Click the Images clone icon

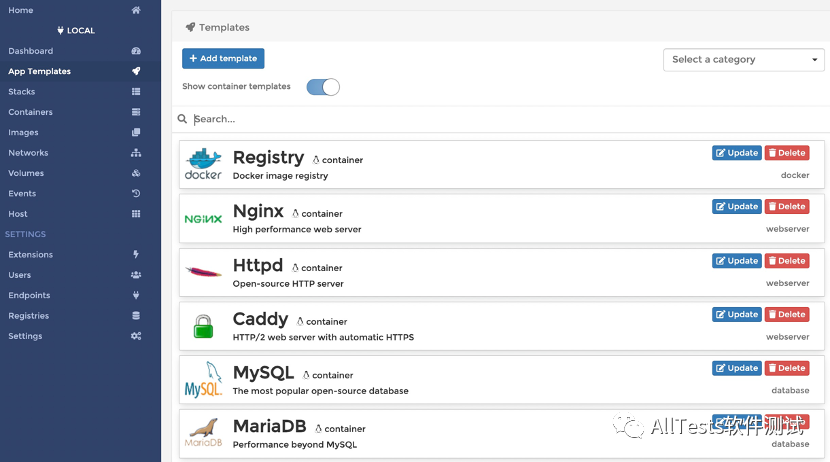136,132
